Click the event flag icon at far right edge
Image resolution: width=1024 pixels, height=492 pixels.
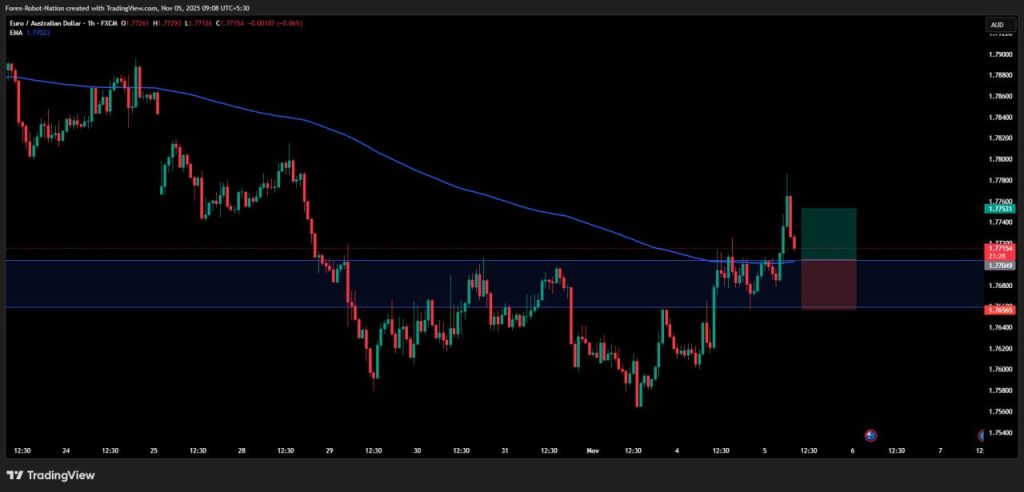(983, 435)
